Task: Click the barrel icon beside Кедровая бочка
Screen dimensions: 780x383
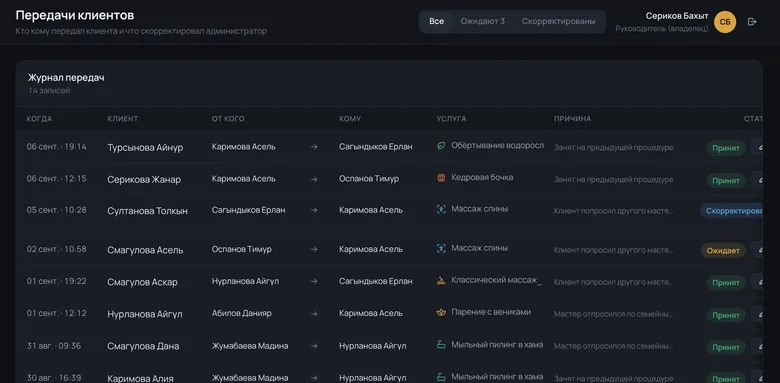Action: 441,178
